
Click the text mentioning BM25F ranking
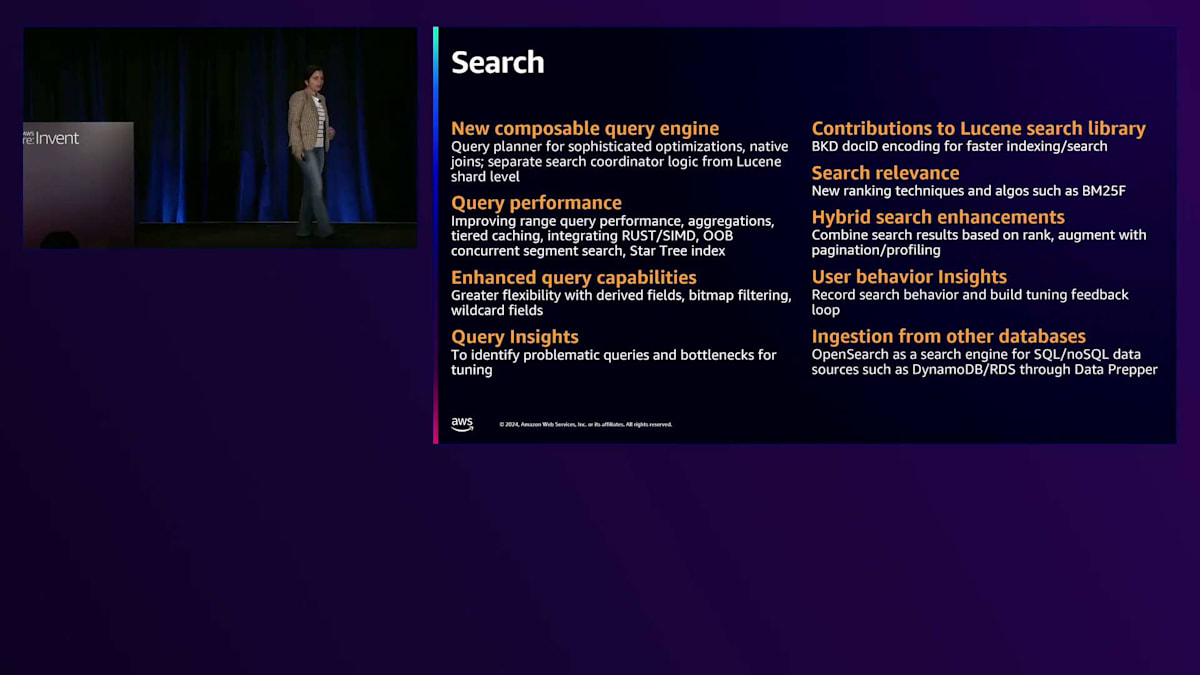pos(969,191)
